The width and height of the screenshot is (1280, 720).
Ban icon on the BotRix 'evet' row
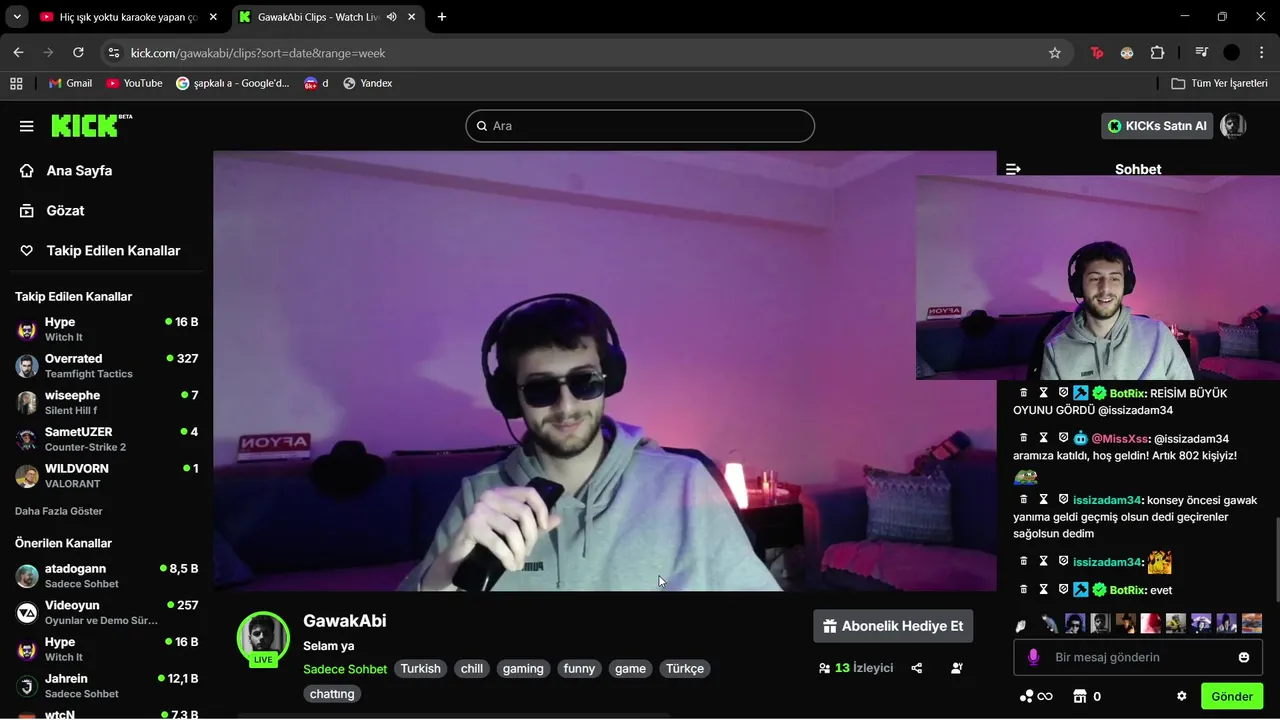[1063, 590]
